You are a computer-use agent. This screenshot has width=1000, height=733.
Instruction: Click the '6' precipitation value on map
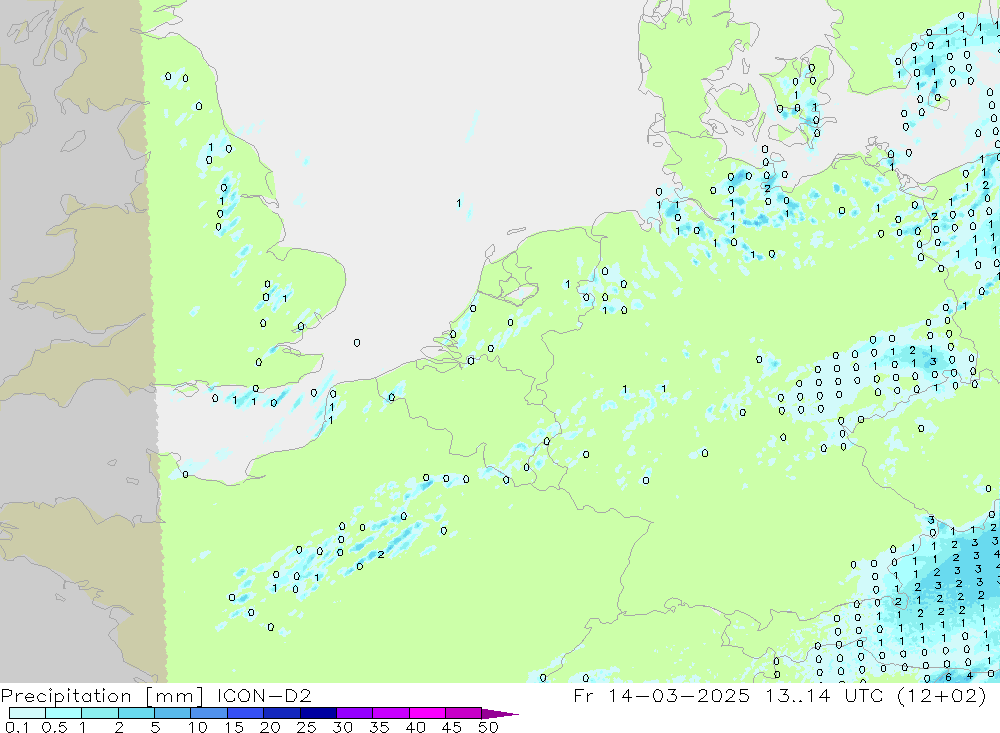948,677
